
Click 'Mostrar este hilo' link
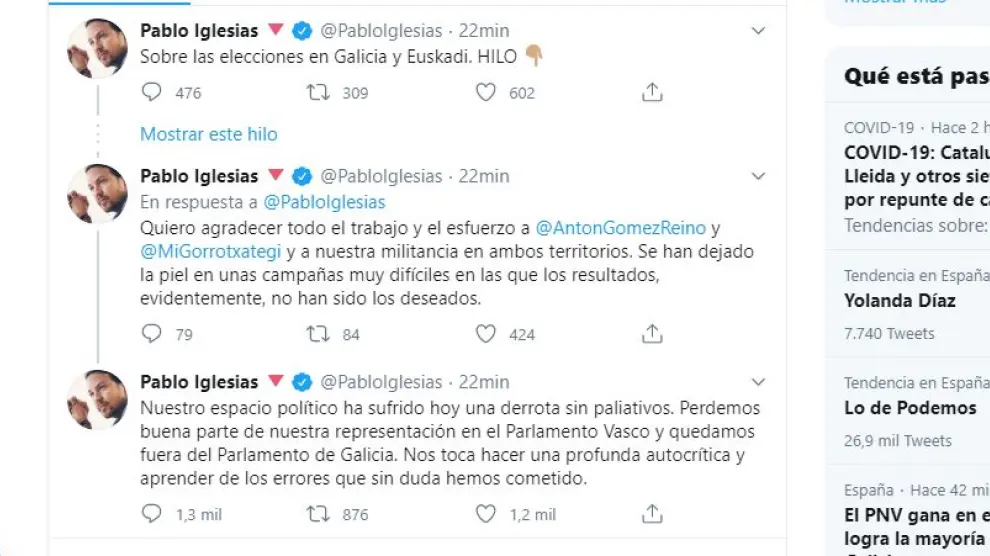coord(208,134)
